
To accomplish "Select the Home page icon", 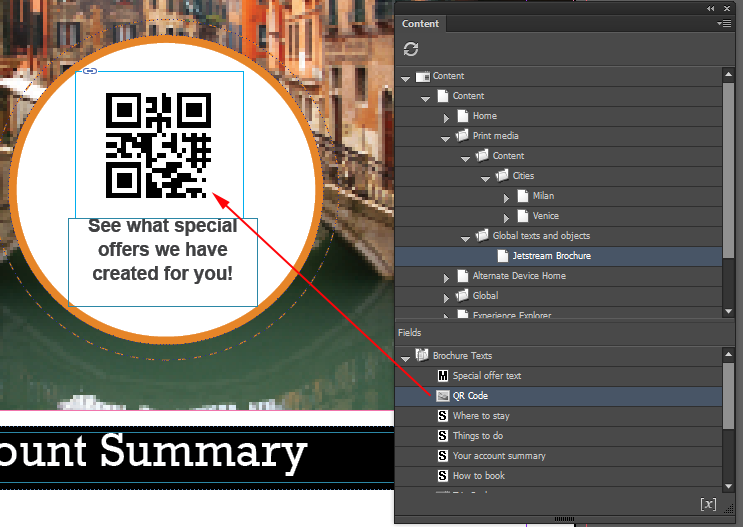I will click(463, 116).
